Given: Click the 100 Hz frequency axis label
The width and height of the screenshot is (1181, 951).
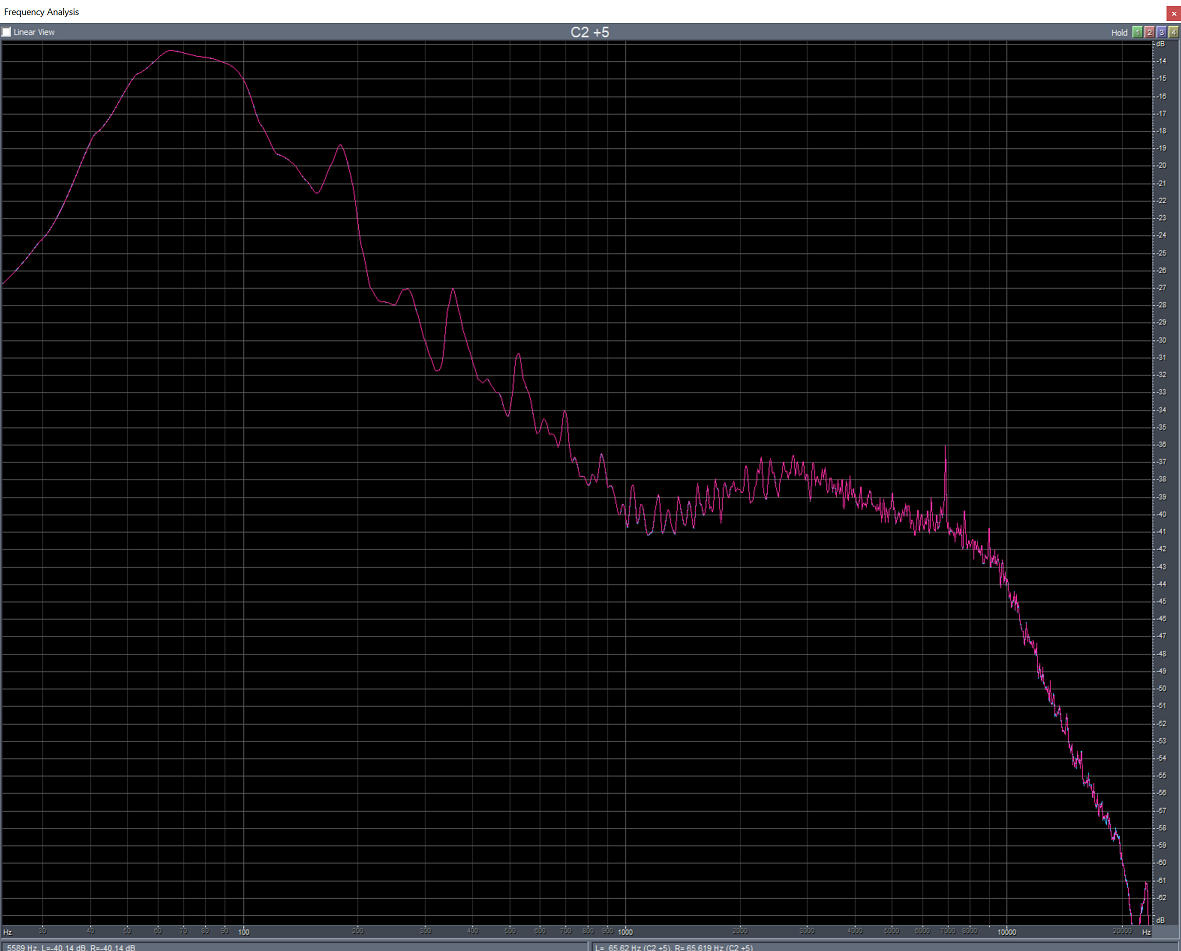Looking at the screenshot, I should click(x=244, y=932).
